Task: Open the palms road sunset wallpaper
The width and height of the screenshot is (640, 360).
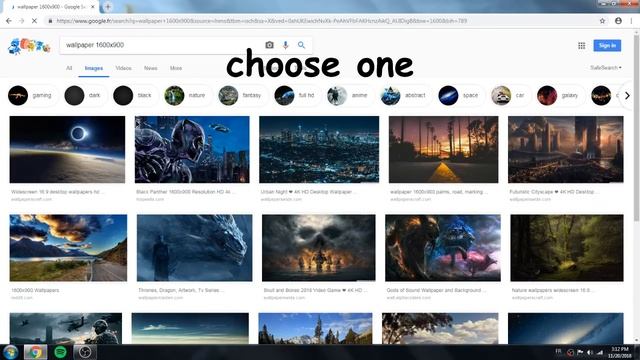Action: pos(443,149)
